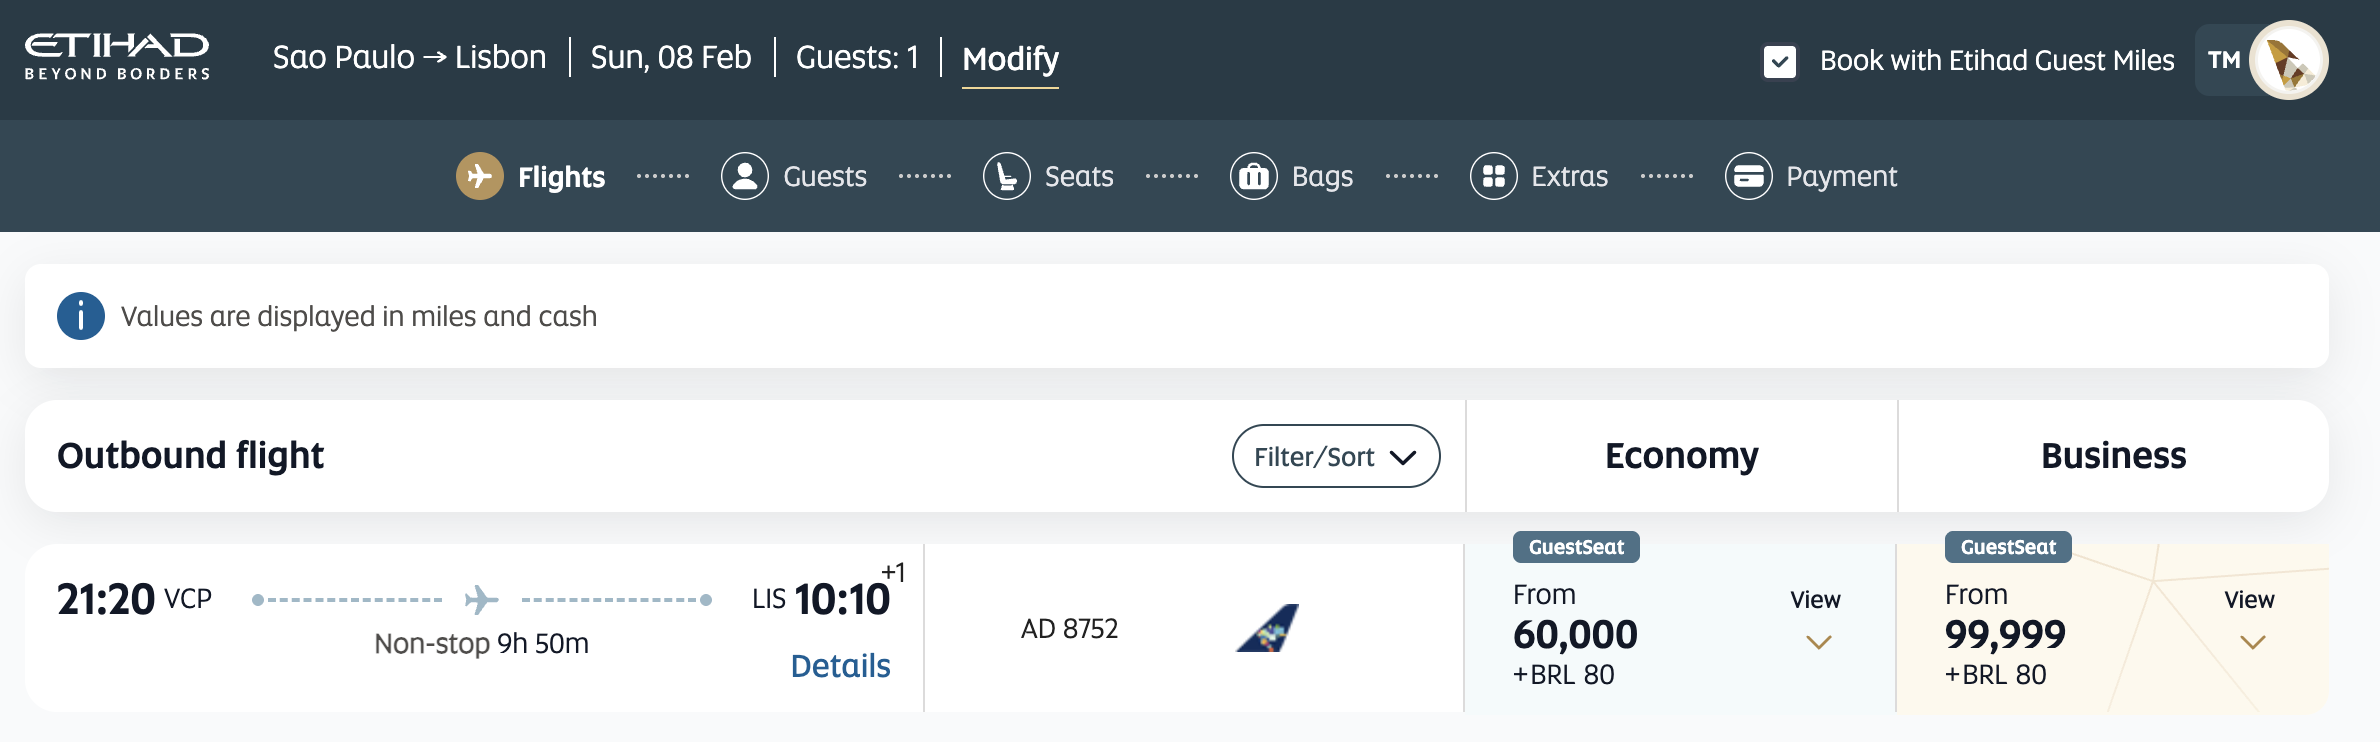
Task: Click the Guests person step icon
Action: click(745, 176)
